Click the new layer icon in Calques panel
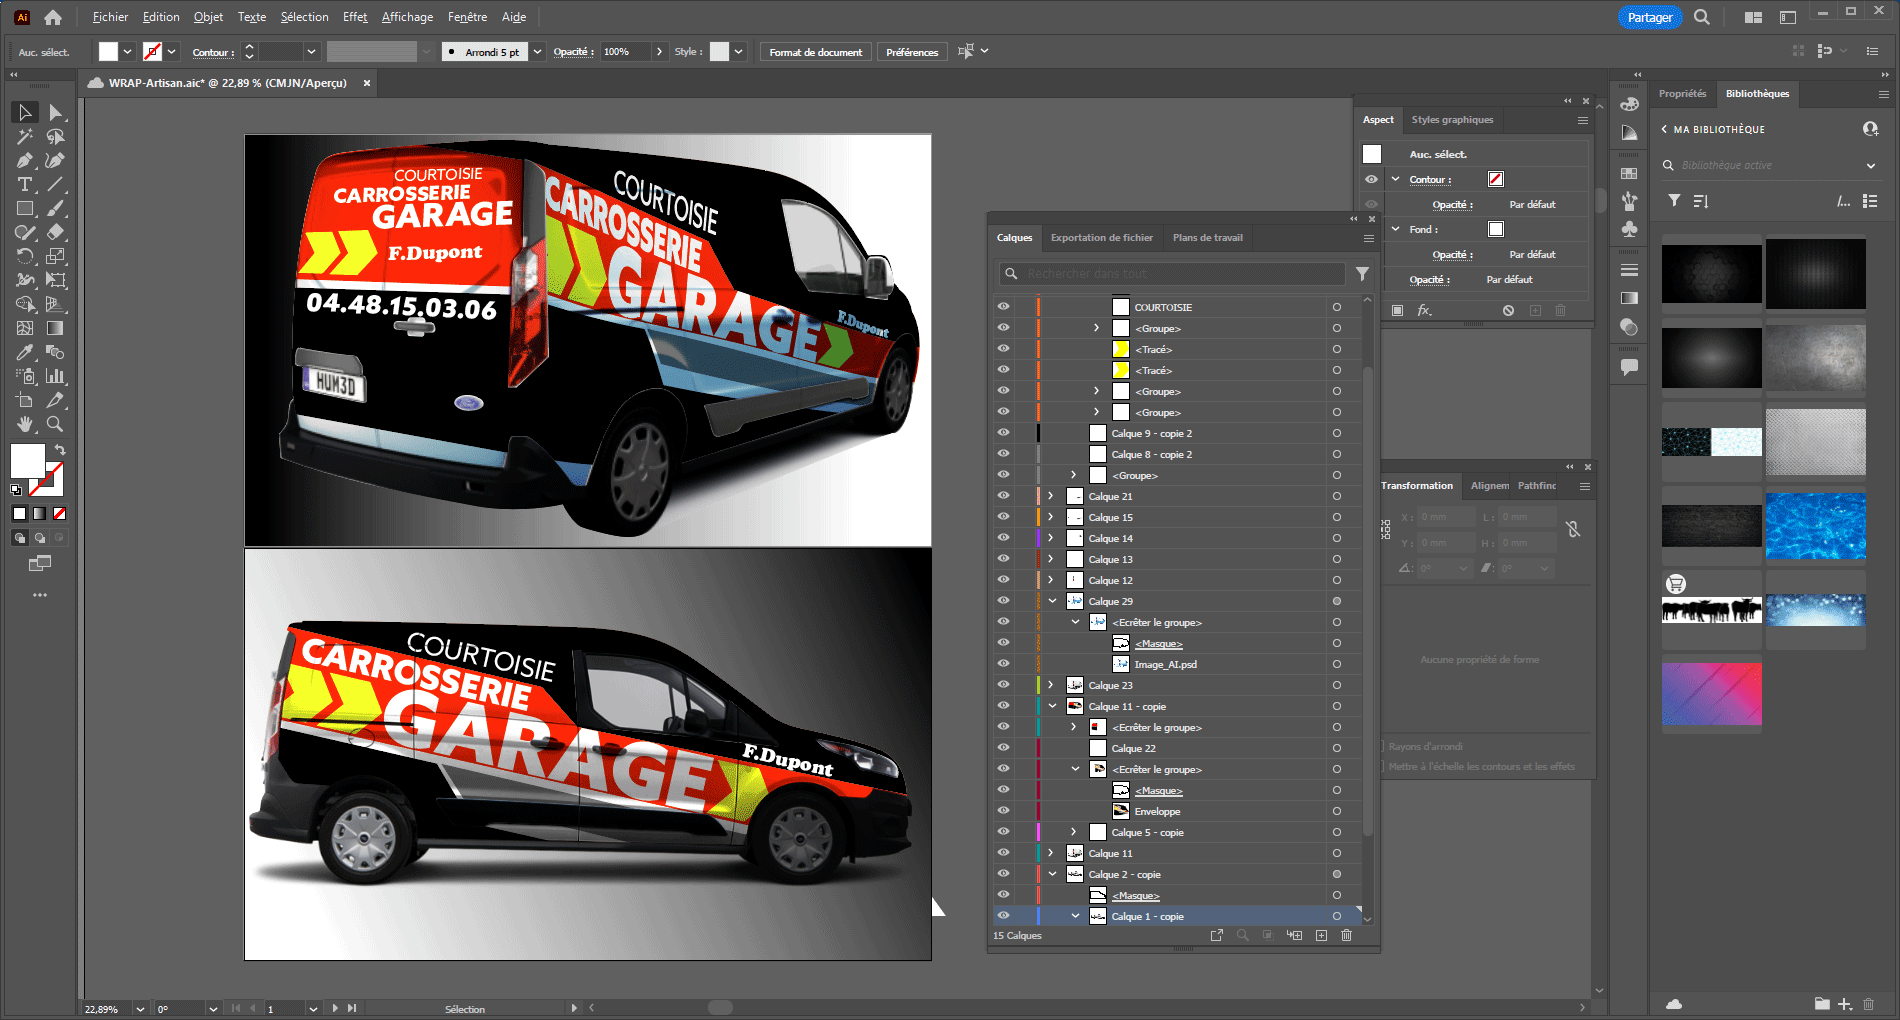Viewport: 1900px width, 1020px height. coord(1321,935)
